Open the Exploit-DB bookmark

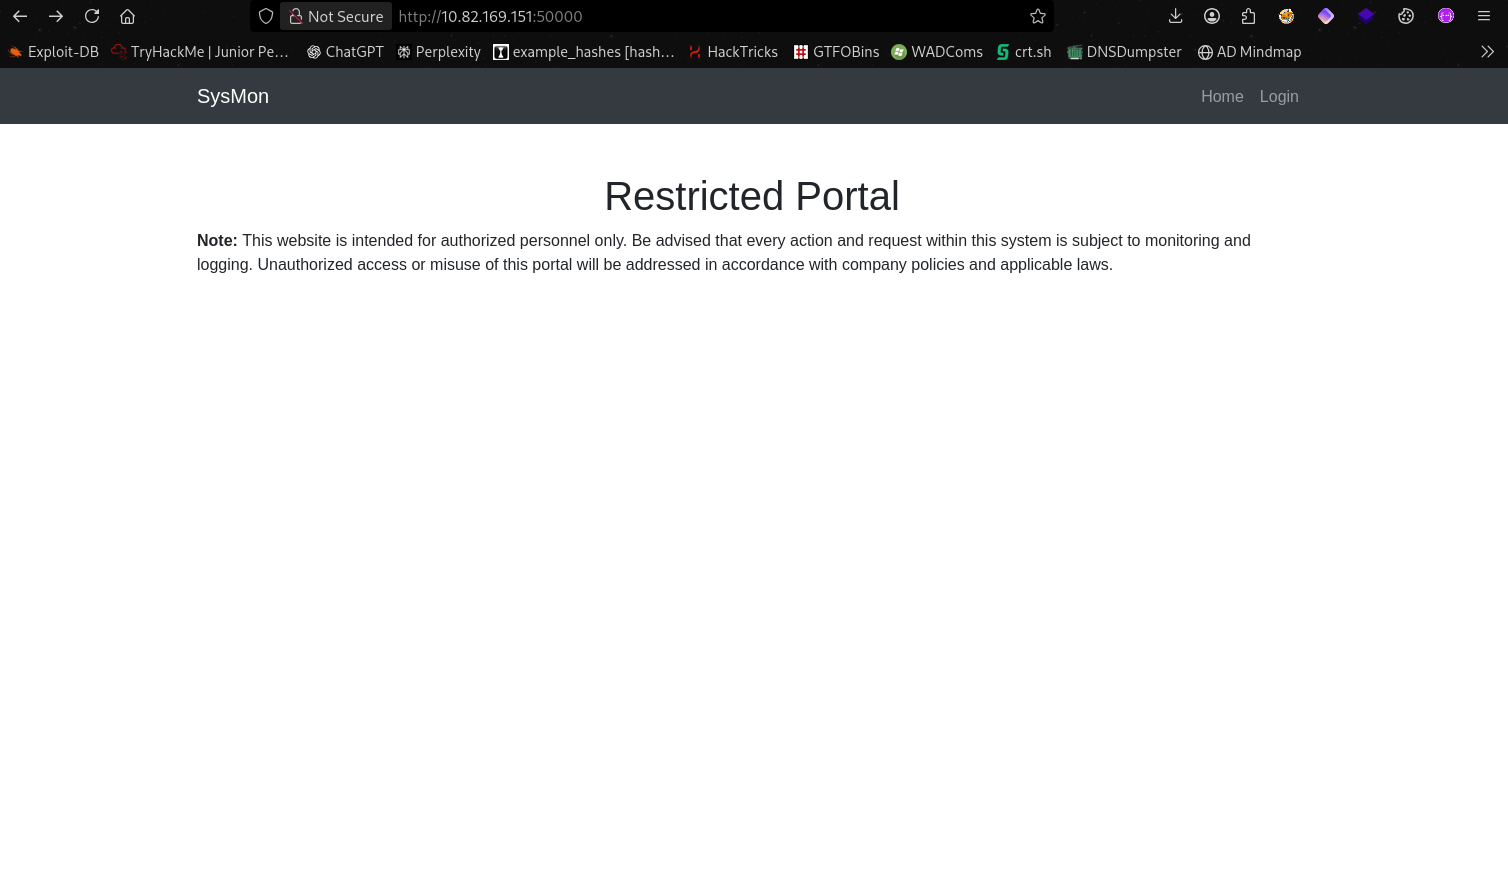point(54,52)
